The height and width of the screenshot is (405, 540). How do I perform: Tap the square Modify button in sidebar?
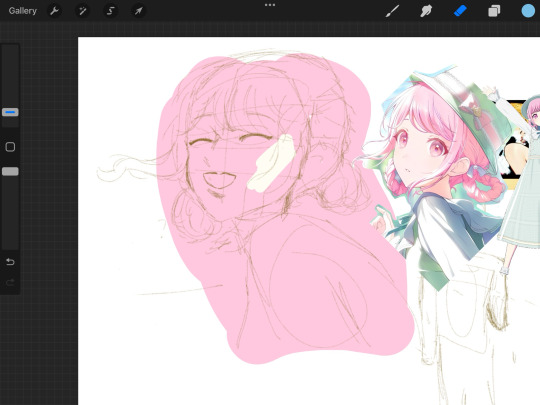coord(10,147)
